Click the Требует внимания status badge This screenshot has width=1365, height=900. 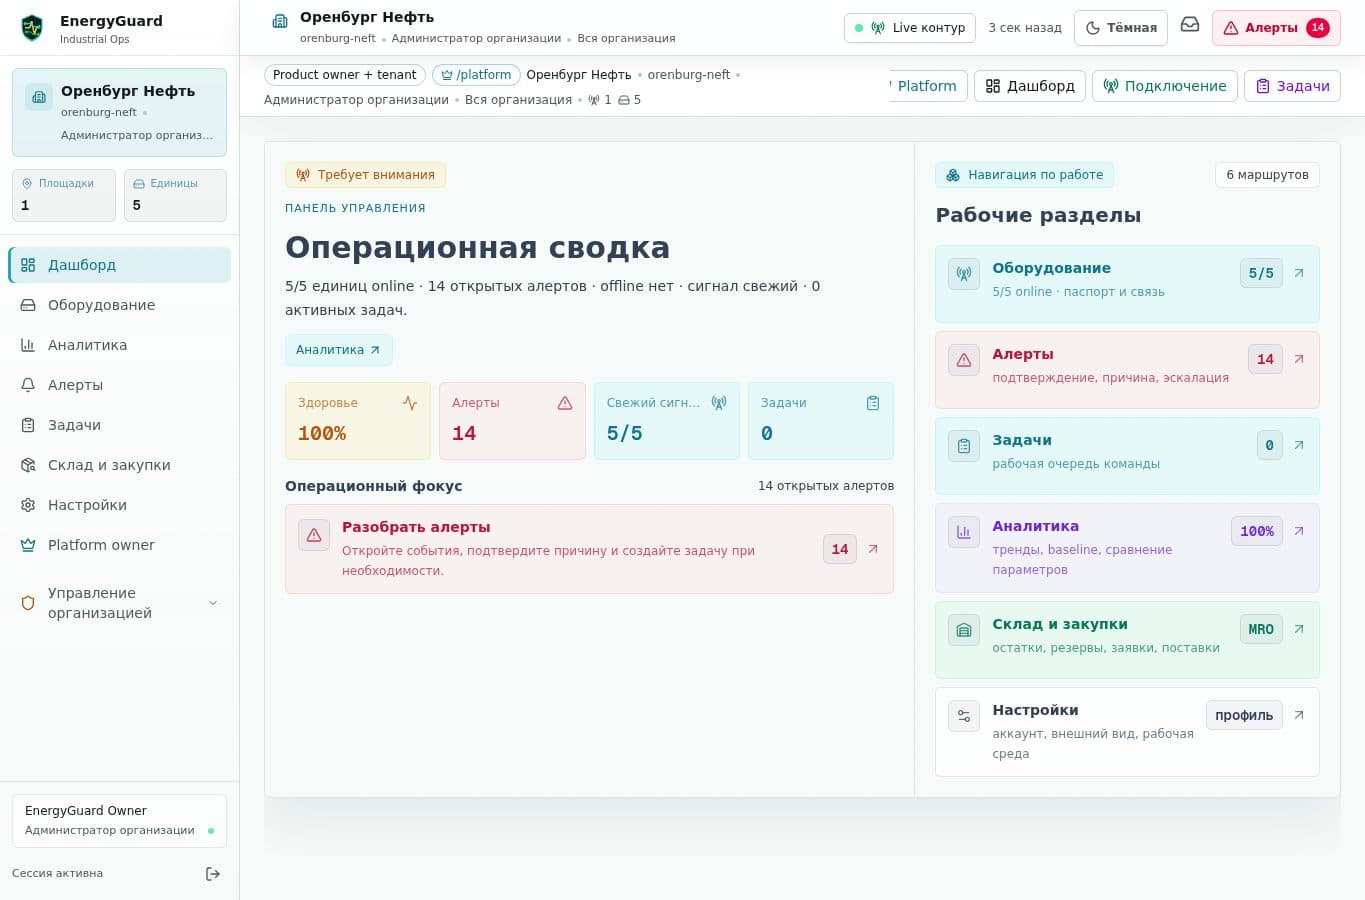coord(365,175)
